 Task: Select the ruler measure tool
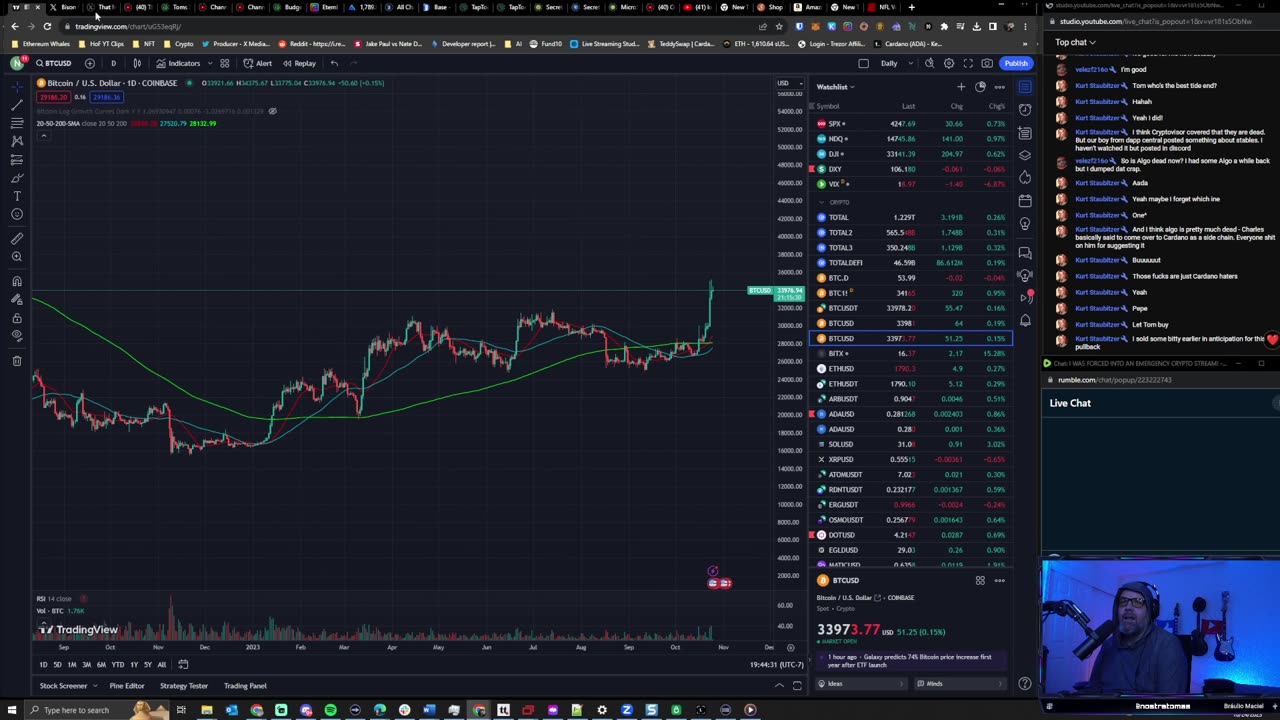tap(17, 238)
